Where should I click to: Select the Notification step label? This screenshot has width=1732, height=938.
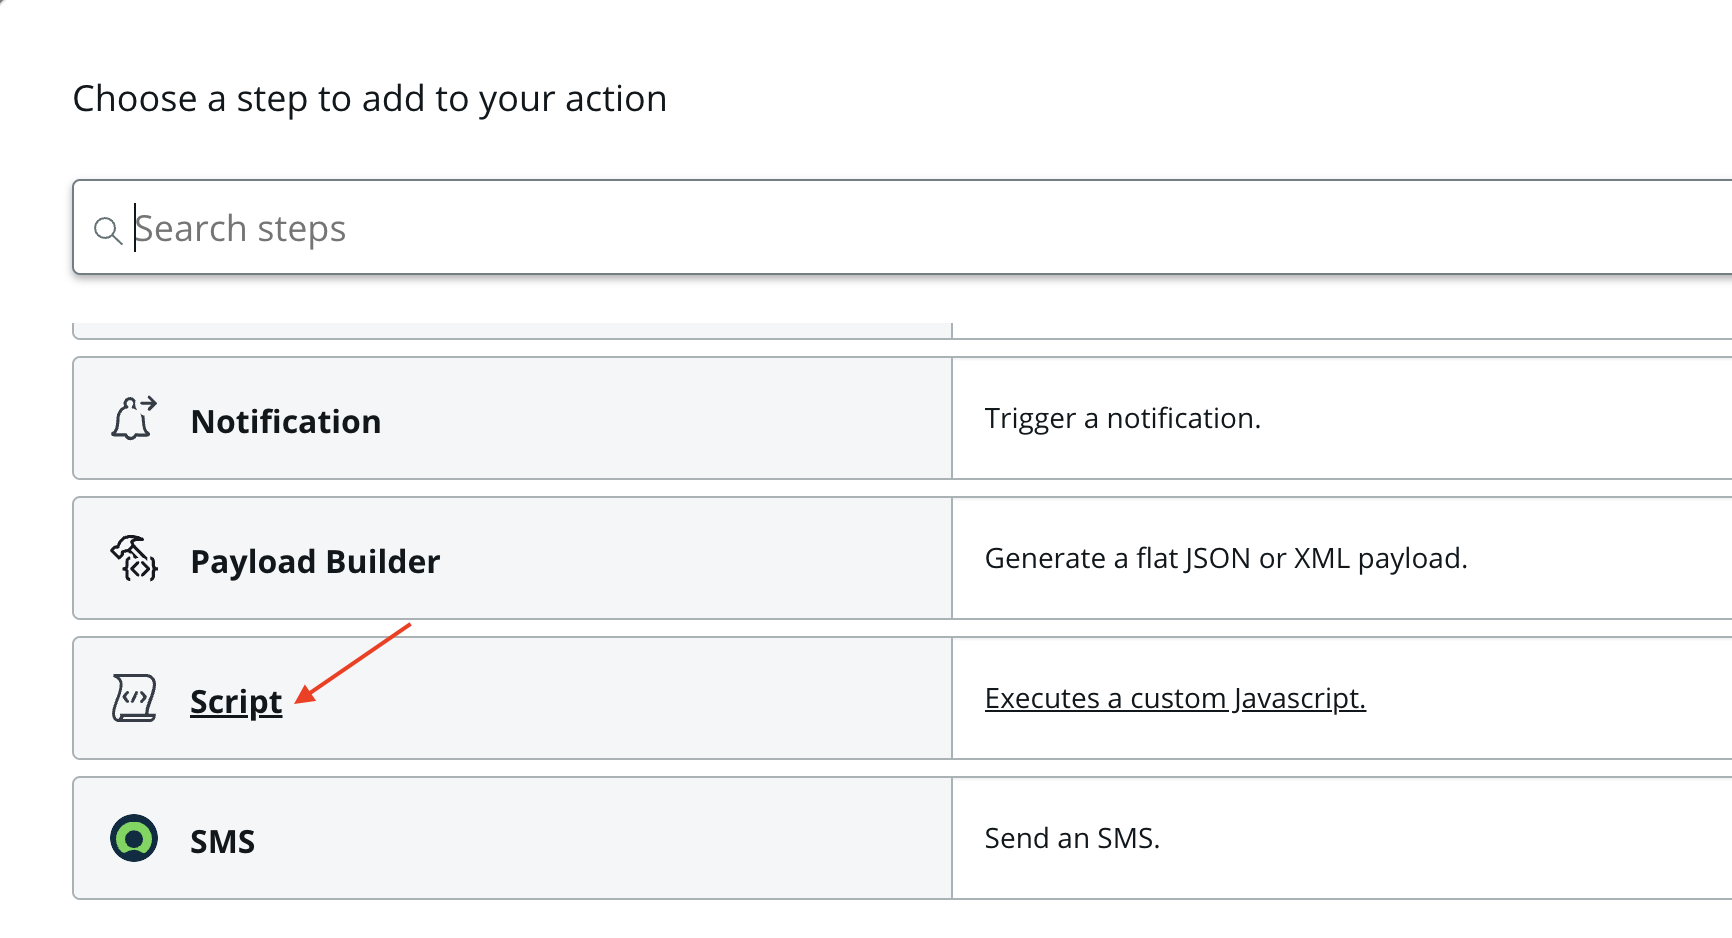(285, 422)
